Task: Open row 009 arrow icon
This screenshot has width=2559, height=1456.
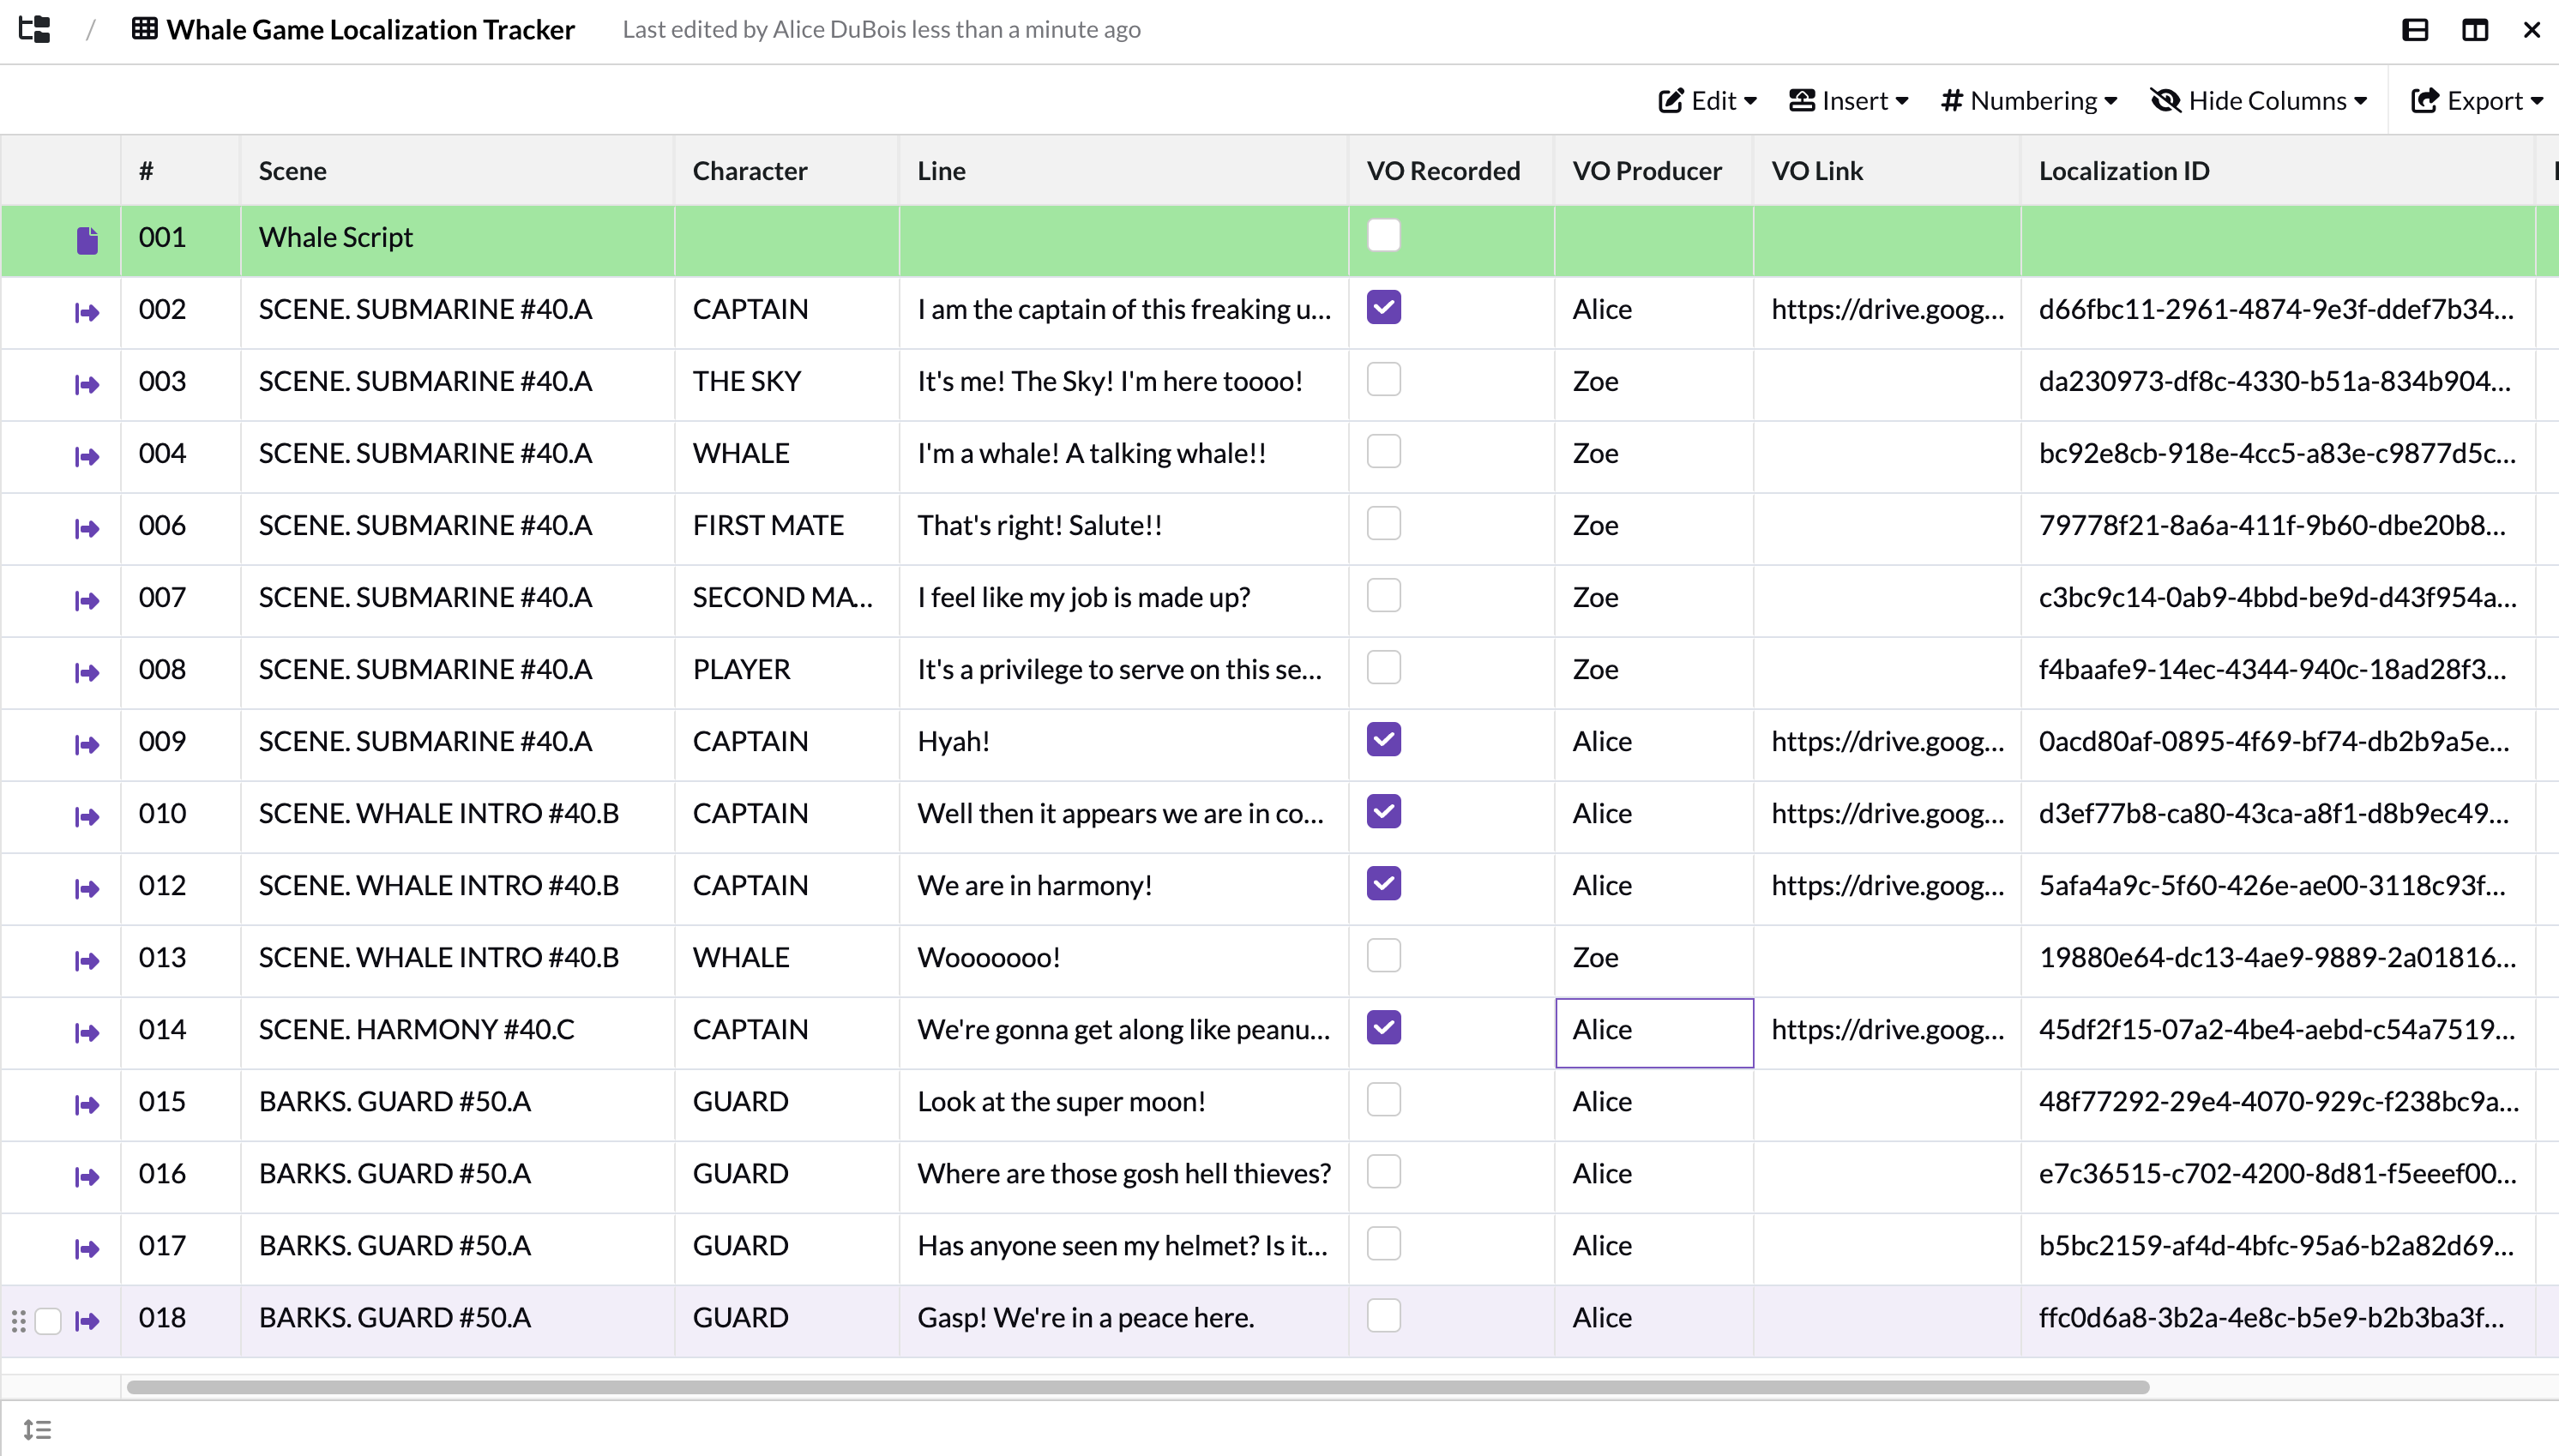Action: tap(87, 745)
